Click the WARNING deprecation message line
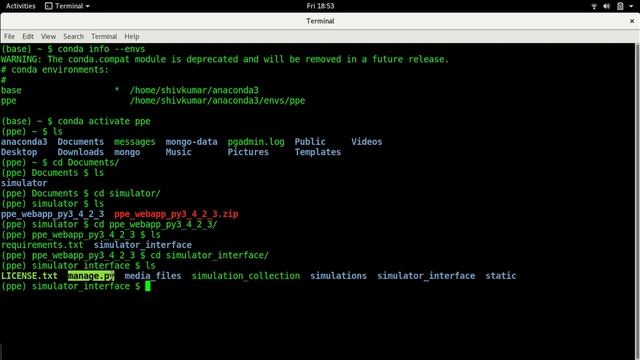This screenshot has height=360, width=640. coord(224,59)
